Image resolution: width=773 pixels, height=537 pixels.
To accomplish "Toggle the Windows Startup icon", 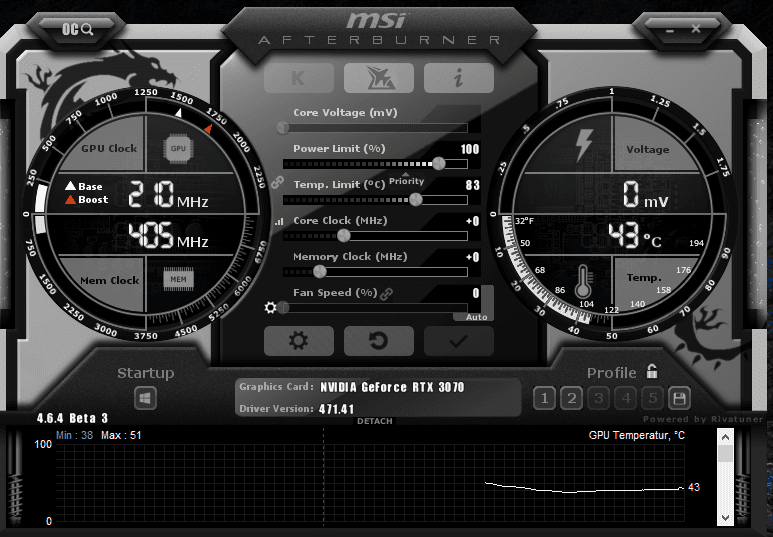I will pos(145,398).
